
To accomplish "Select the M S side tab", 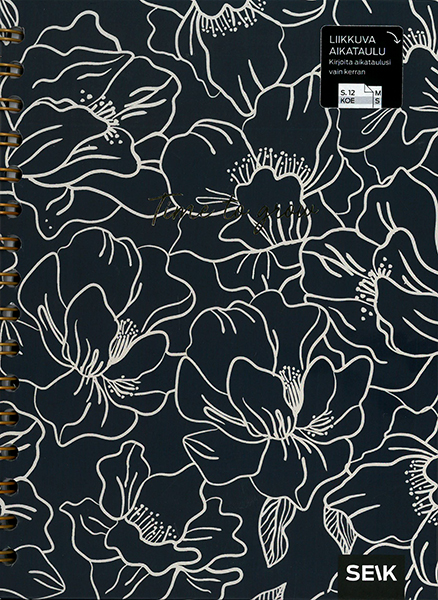I will click(377, 97).
